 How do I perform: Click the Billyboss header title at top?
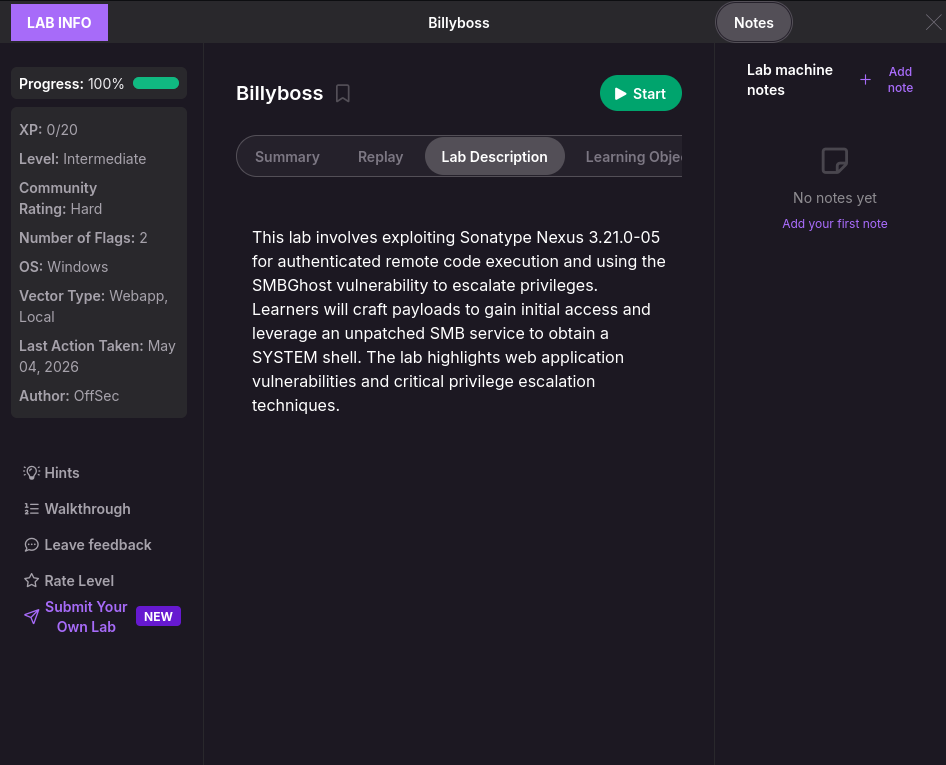[x=459, y=23]
